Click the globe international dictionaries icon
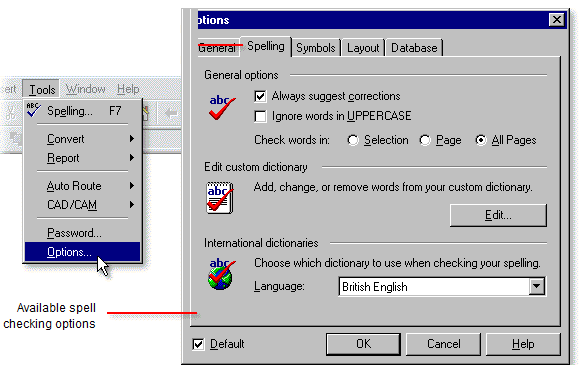 222,274
